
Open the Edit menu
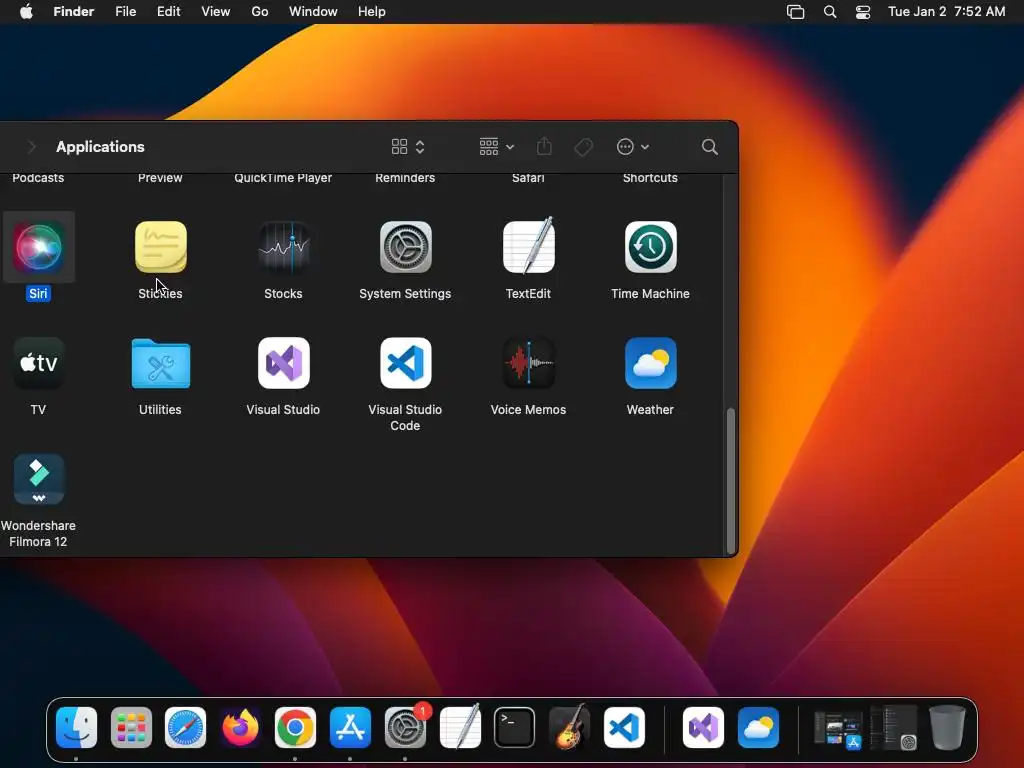[x=168, y=12]
